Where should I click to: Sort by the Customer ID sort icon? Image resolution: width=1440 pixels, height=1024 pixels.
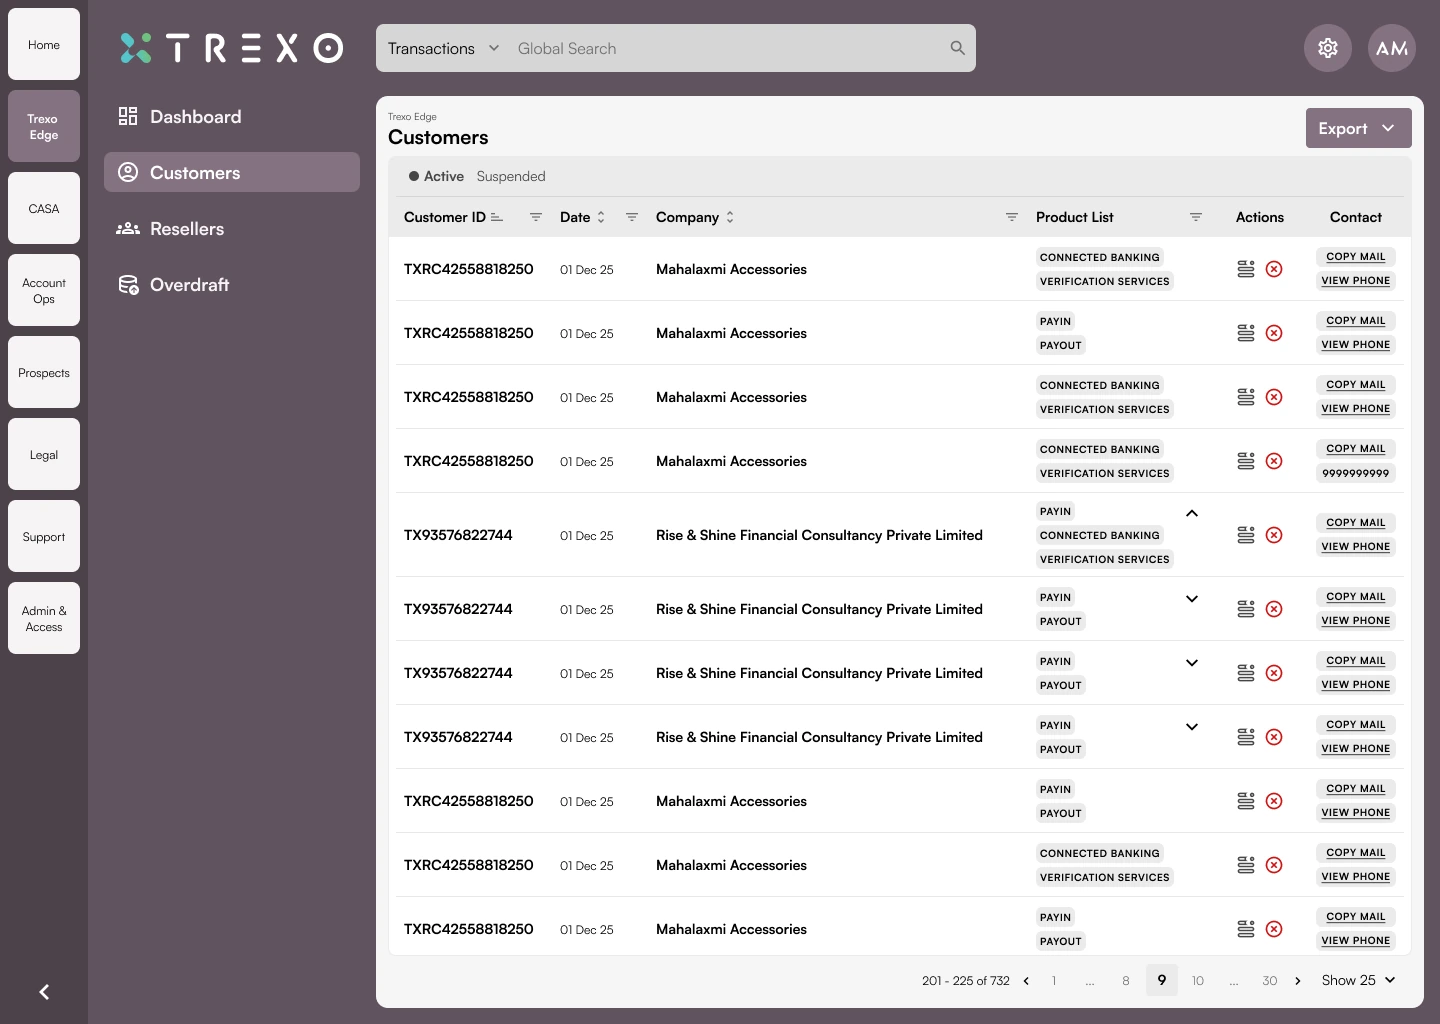(x=497, y=217)
